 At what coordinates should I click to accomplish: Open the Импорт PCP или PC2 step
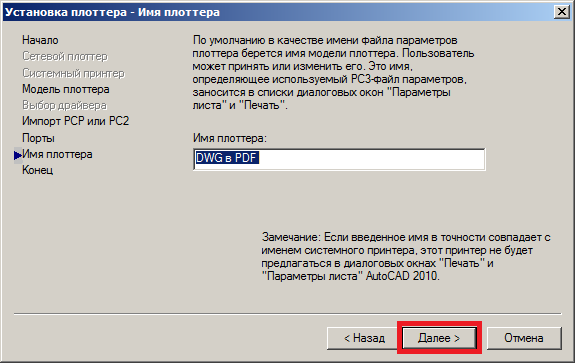click(76, 121)
